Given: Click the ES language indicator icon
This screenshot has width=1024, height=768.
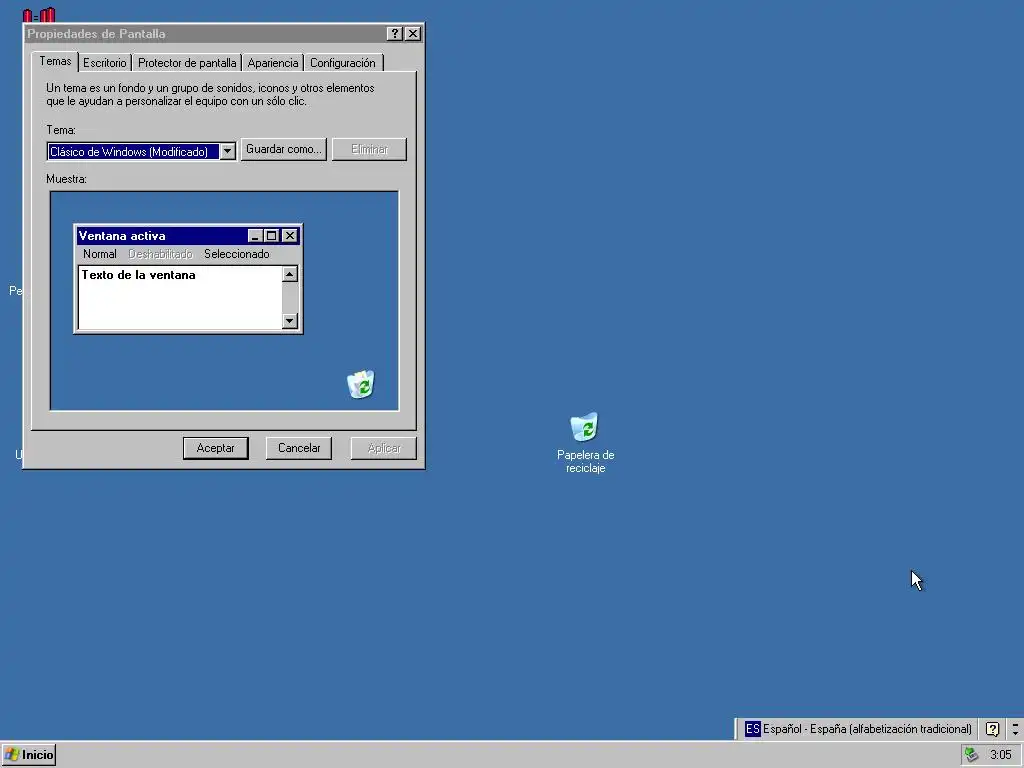Looking at the screenshot, I should coord(752,729).
